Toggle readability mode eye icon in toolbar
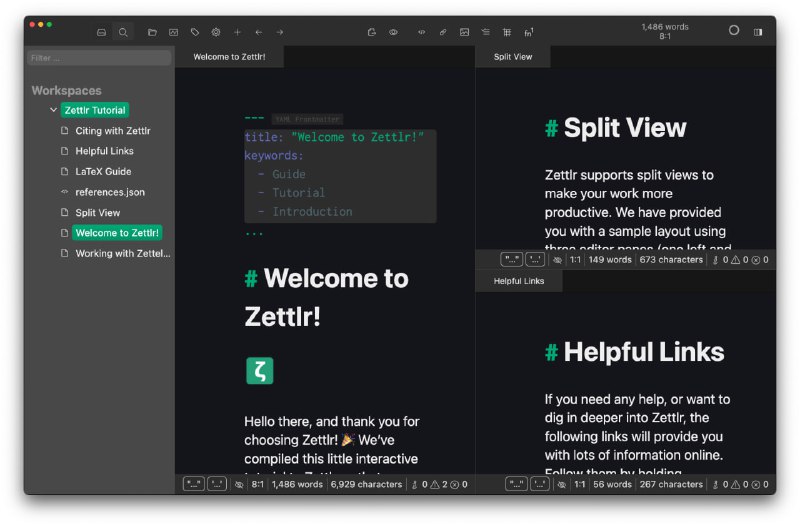Image resolution: width=800 pixels, height=526 pixels. tap(393, 32)
